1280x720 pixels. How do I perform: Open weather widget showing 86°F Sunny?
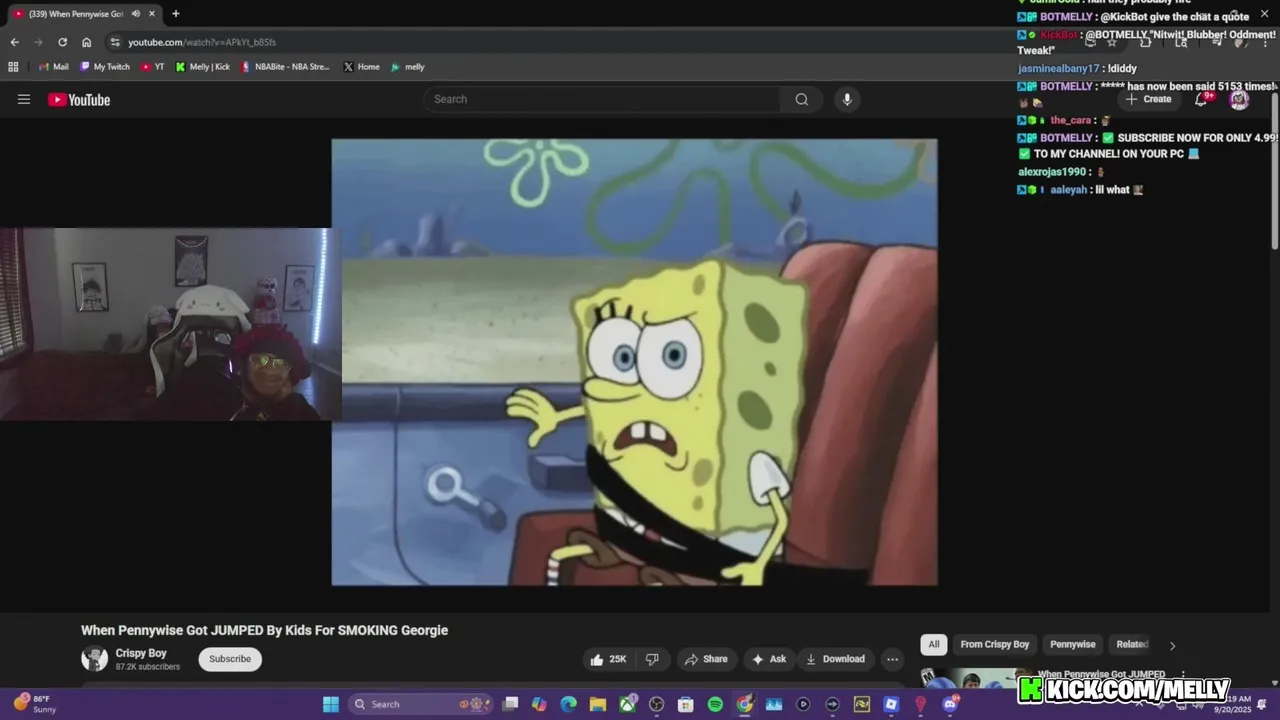pos(34,704)
